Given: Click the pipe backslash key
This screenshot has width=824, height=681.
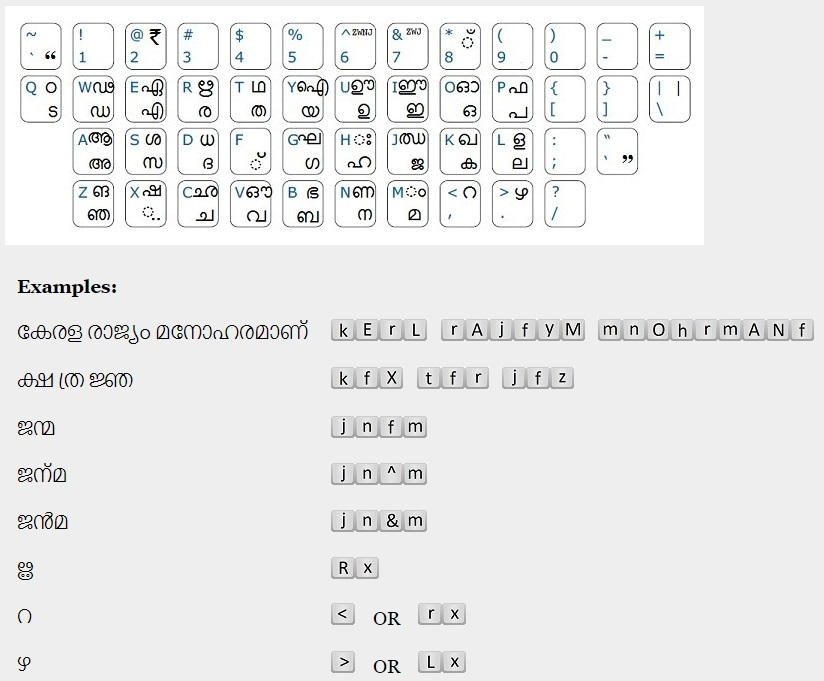Looking at the screenshot, I should (670, 99).
